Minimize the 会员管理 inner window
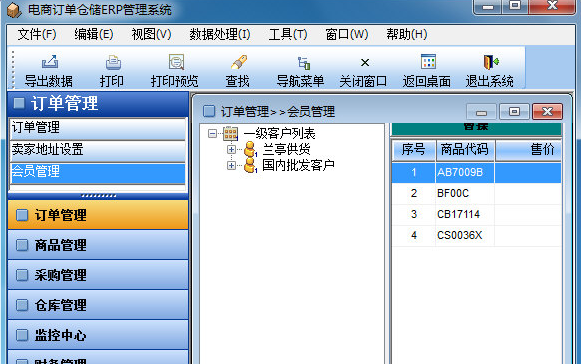The height and width of the screenshot is (364, 581). (481, 112)
